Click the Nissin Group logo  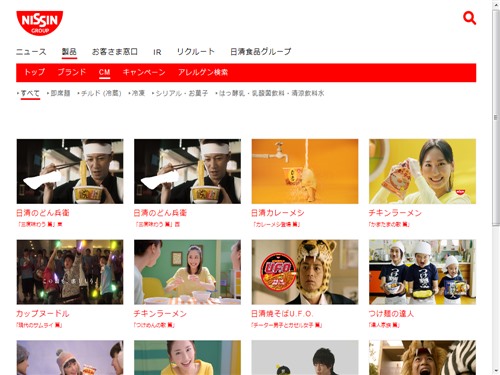coord(40,23)
